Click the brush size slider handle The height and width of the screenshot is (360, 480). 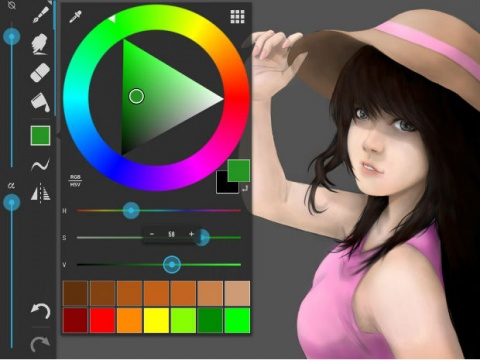point(12,36)
